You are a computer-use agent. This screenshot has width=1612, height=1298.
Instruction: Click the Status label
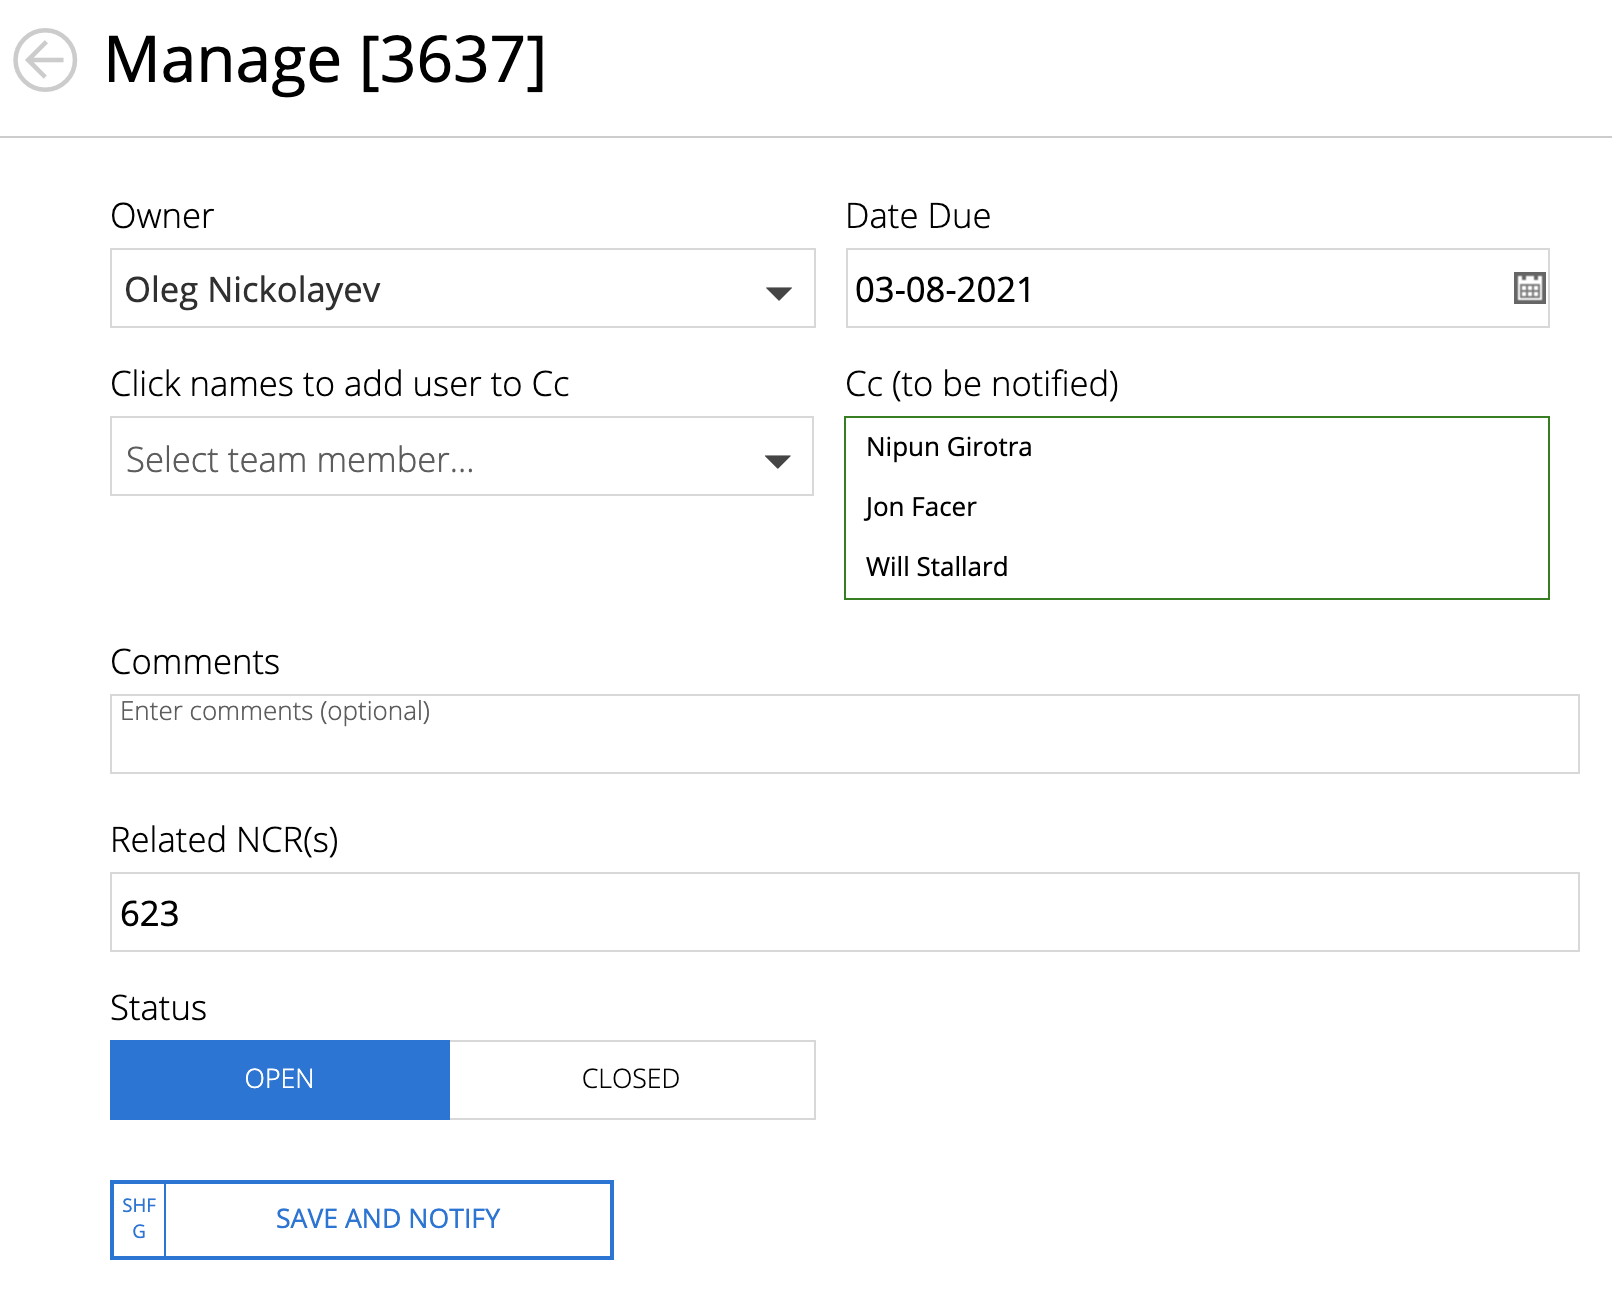[x=158, y=1008]
